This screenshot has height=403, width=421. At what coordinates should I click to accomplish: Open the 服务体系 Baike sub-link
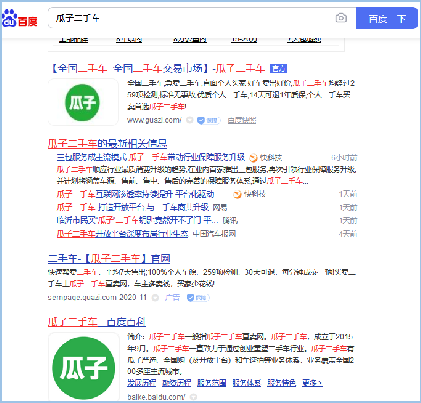pos(247,383)
